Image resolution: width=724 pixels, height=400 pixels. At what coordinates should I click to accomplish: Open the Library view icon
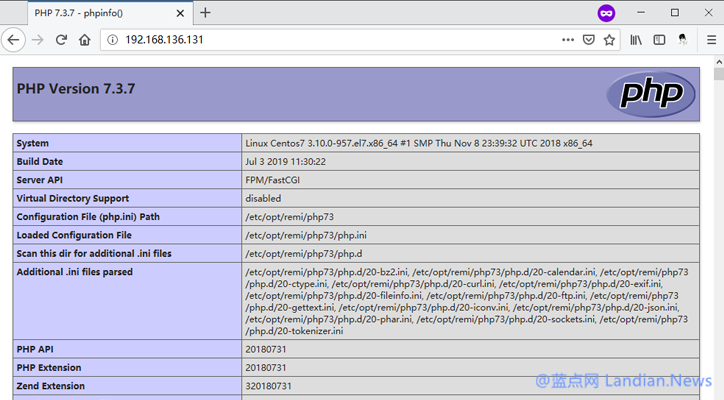pyautogui.click(x=636, y=40)
